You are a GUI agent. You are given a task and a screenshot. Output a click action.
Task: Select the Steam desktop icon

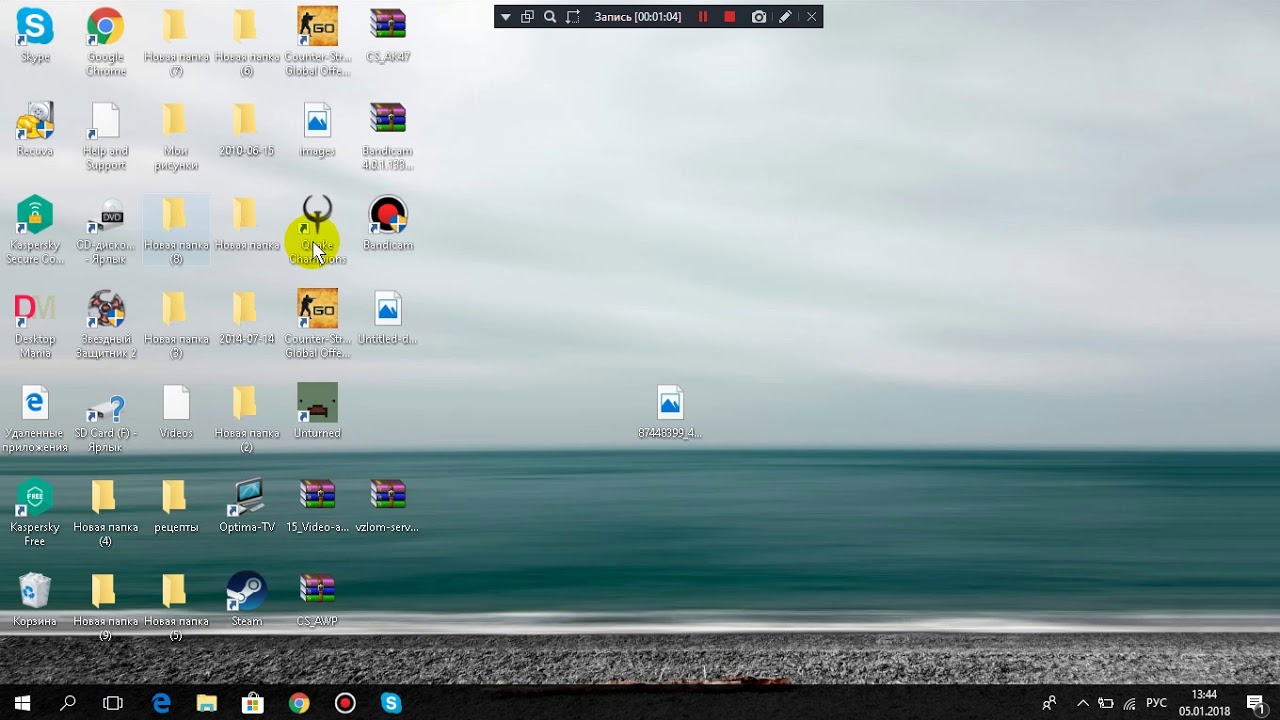(247, 599)
